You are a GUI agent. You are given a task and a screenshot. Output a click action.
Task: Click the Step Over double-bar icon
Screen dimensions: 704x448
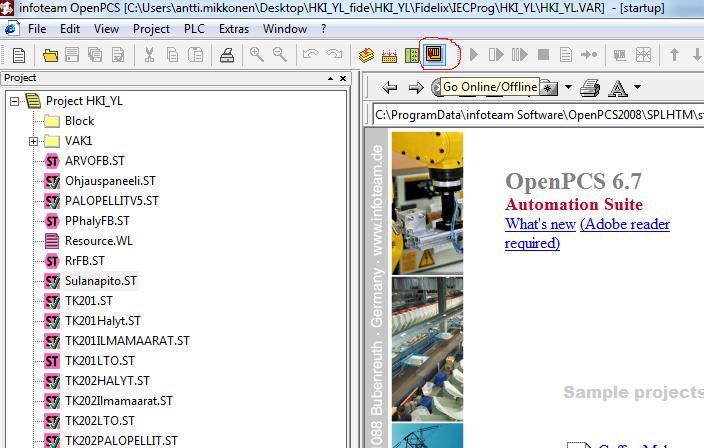coord(519,55)
